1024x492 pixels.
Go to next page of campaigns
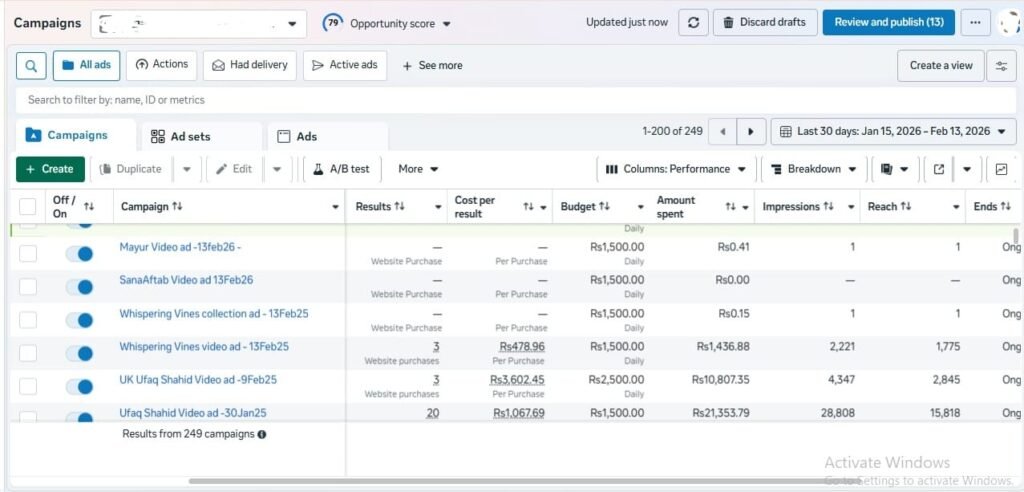tap(751, 132)
